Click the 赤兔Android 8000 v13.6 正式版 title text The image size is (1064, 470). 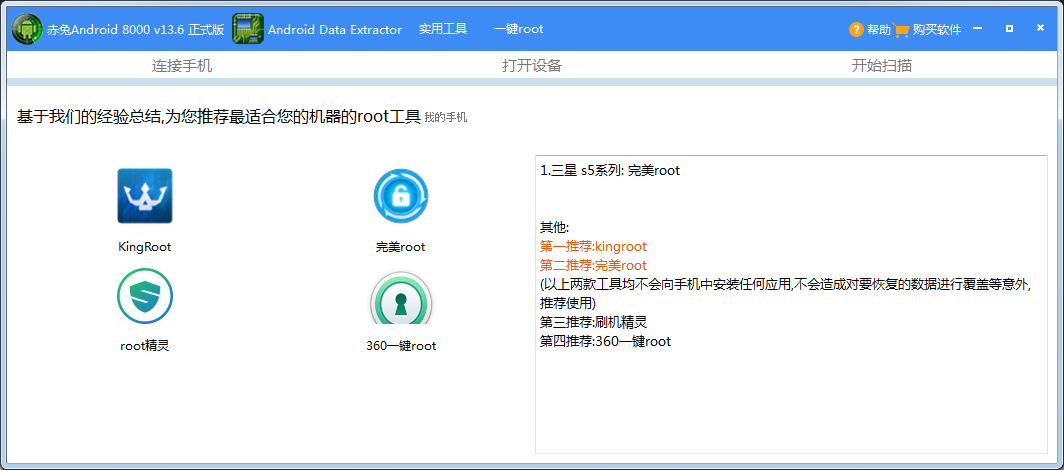(136, 30)
